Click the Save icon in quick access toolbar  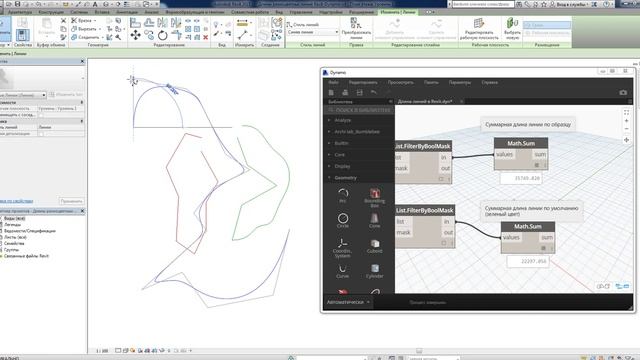(18, 4)
